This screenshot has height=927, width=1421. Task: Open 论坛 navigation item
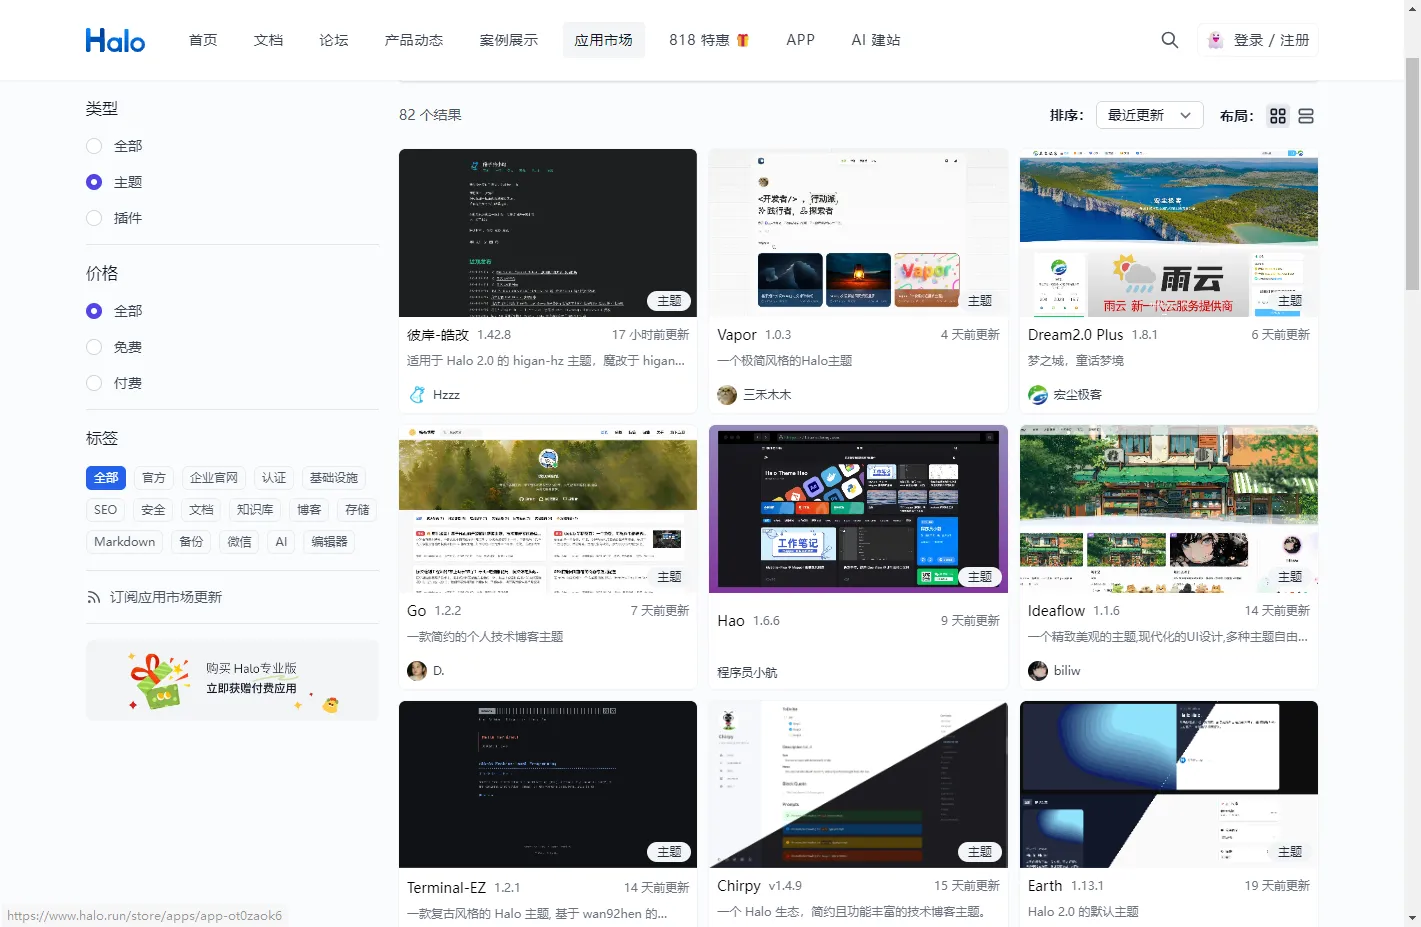(x=334, y=40)
